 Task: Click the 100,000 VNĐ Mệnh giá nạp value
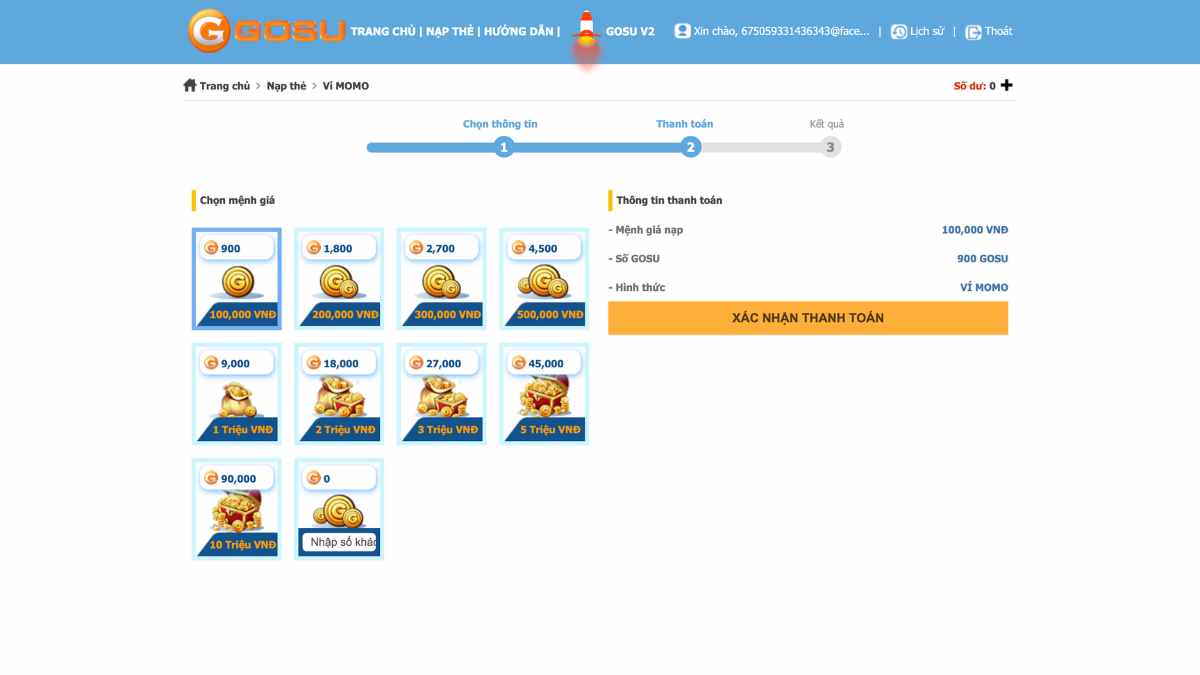pyautogui.click(x=975, y=230)
